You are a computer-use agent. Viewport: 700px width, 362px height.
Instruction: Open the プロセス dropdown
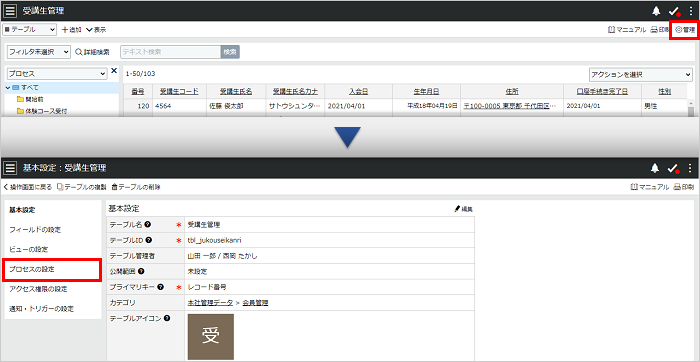[57, 73]
